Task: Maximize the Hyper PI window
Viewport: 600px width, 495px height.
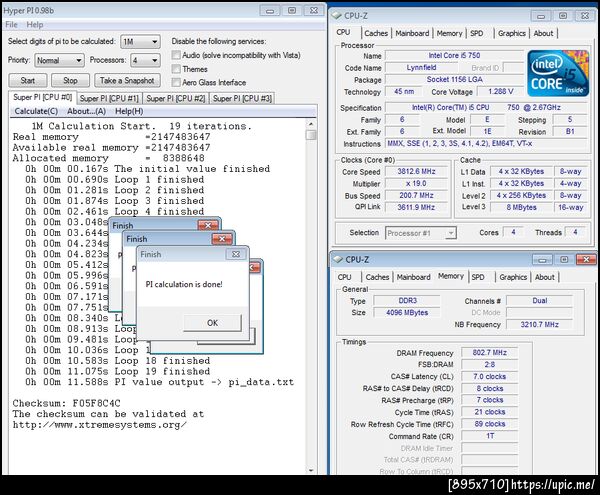Action: click(292, 11)
